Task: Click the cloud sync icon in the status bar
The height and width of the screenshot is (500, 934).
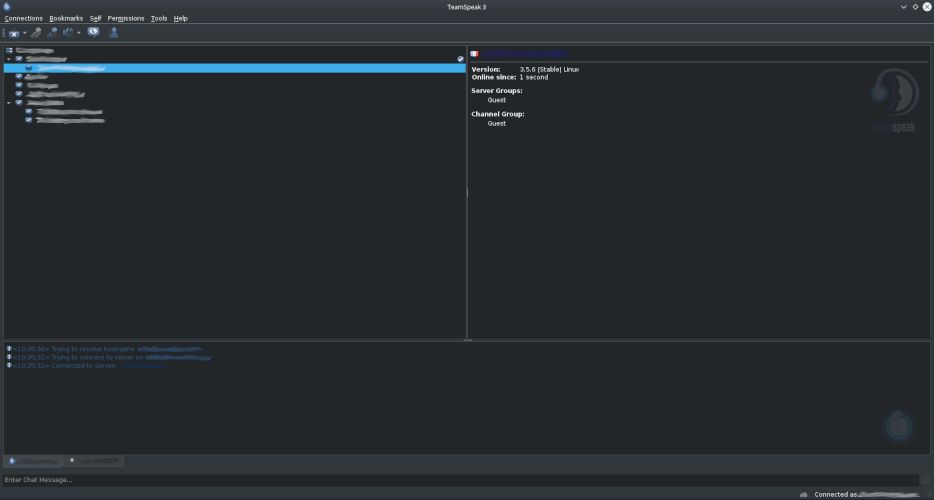Action: click(x=804, y=495)
